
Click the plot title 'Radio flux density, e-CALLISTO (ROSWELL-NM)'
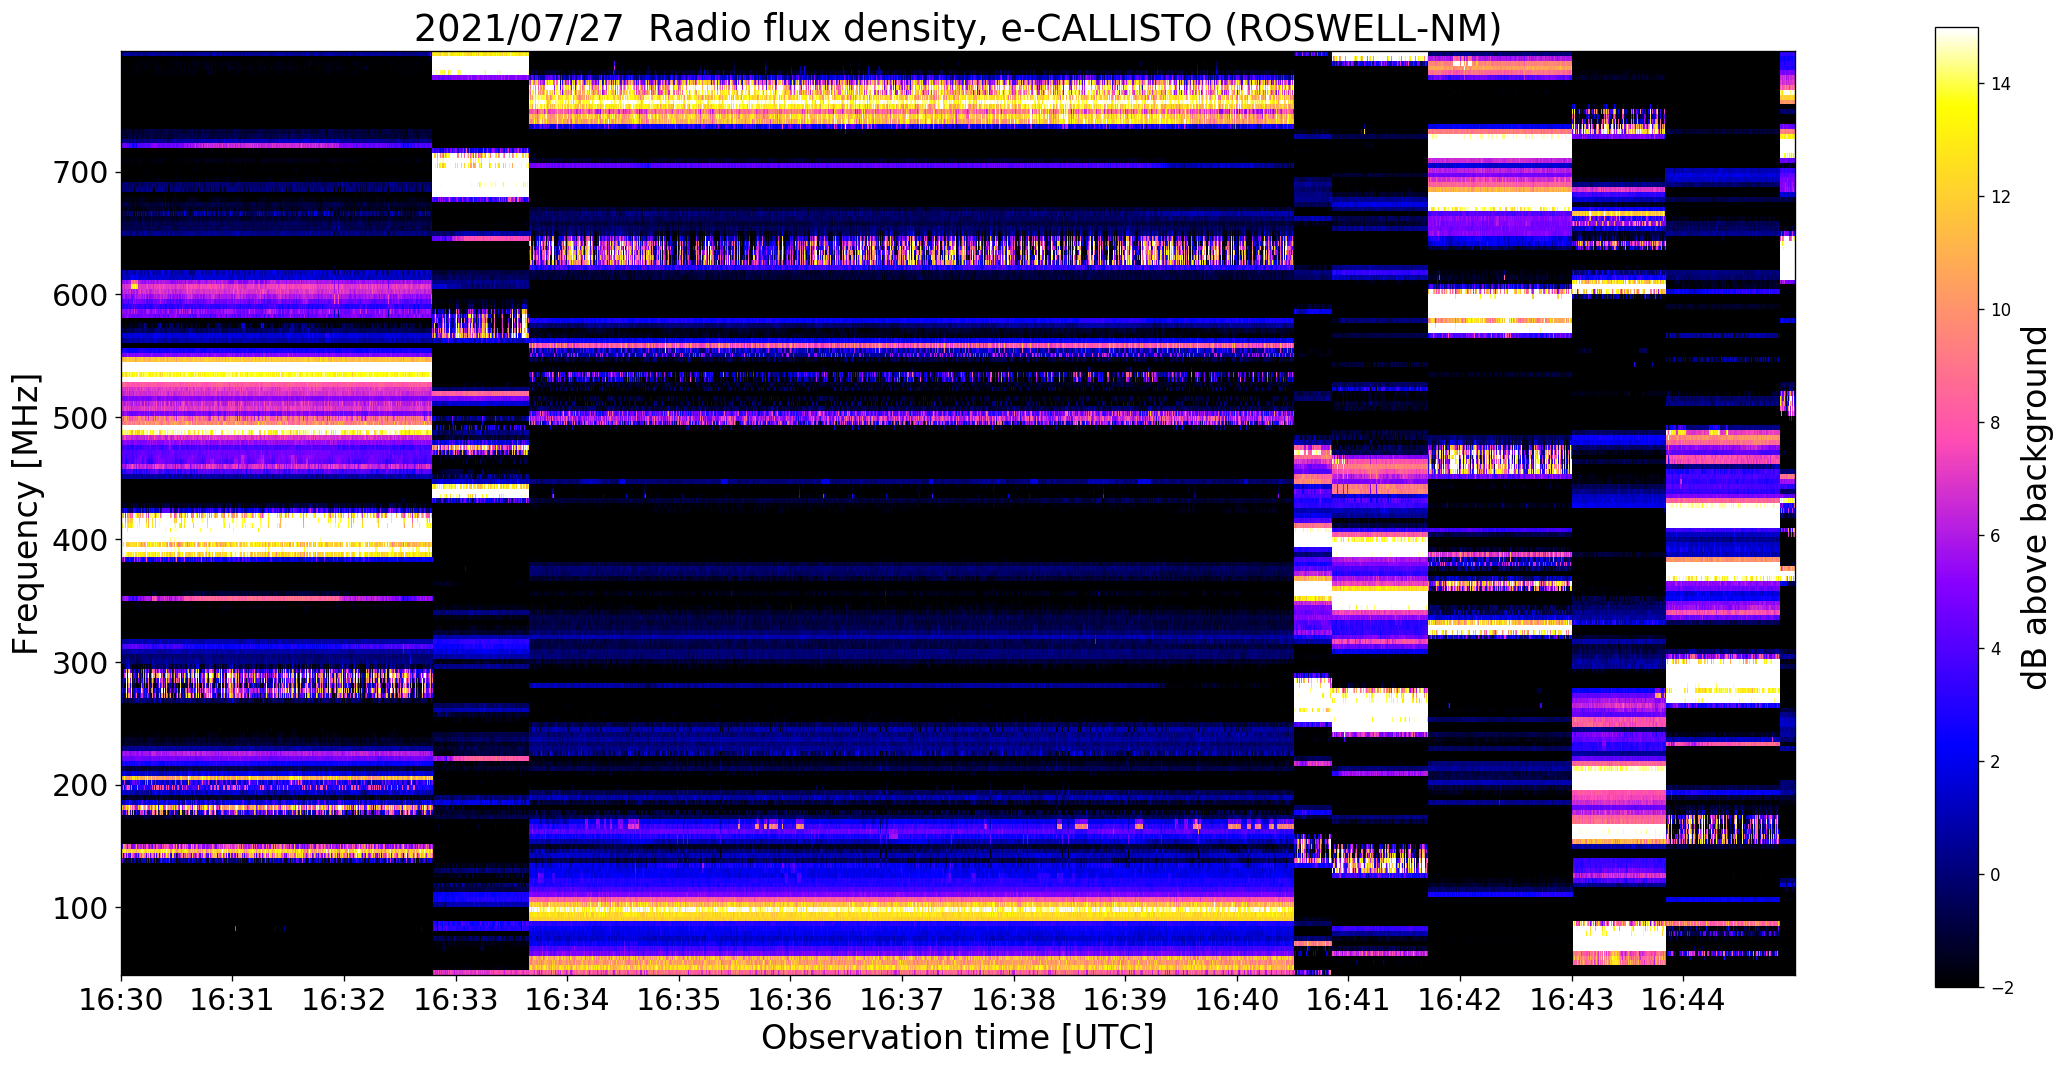(1075, 28)
